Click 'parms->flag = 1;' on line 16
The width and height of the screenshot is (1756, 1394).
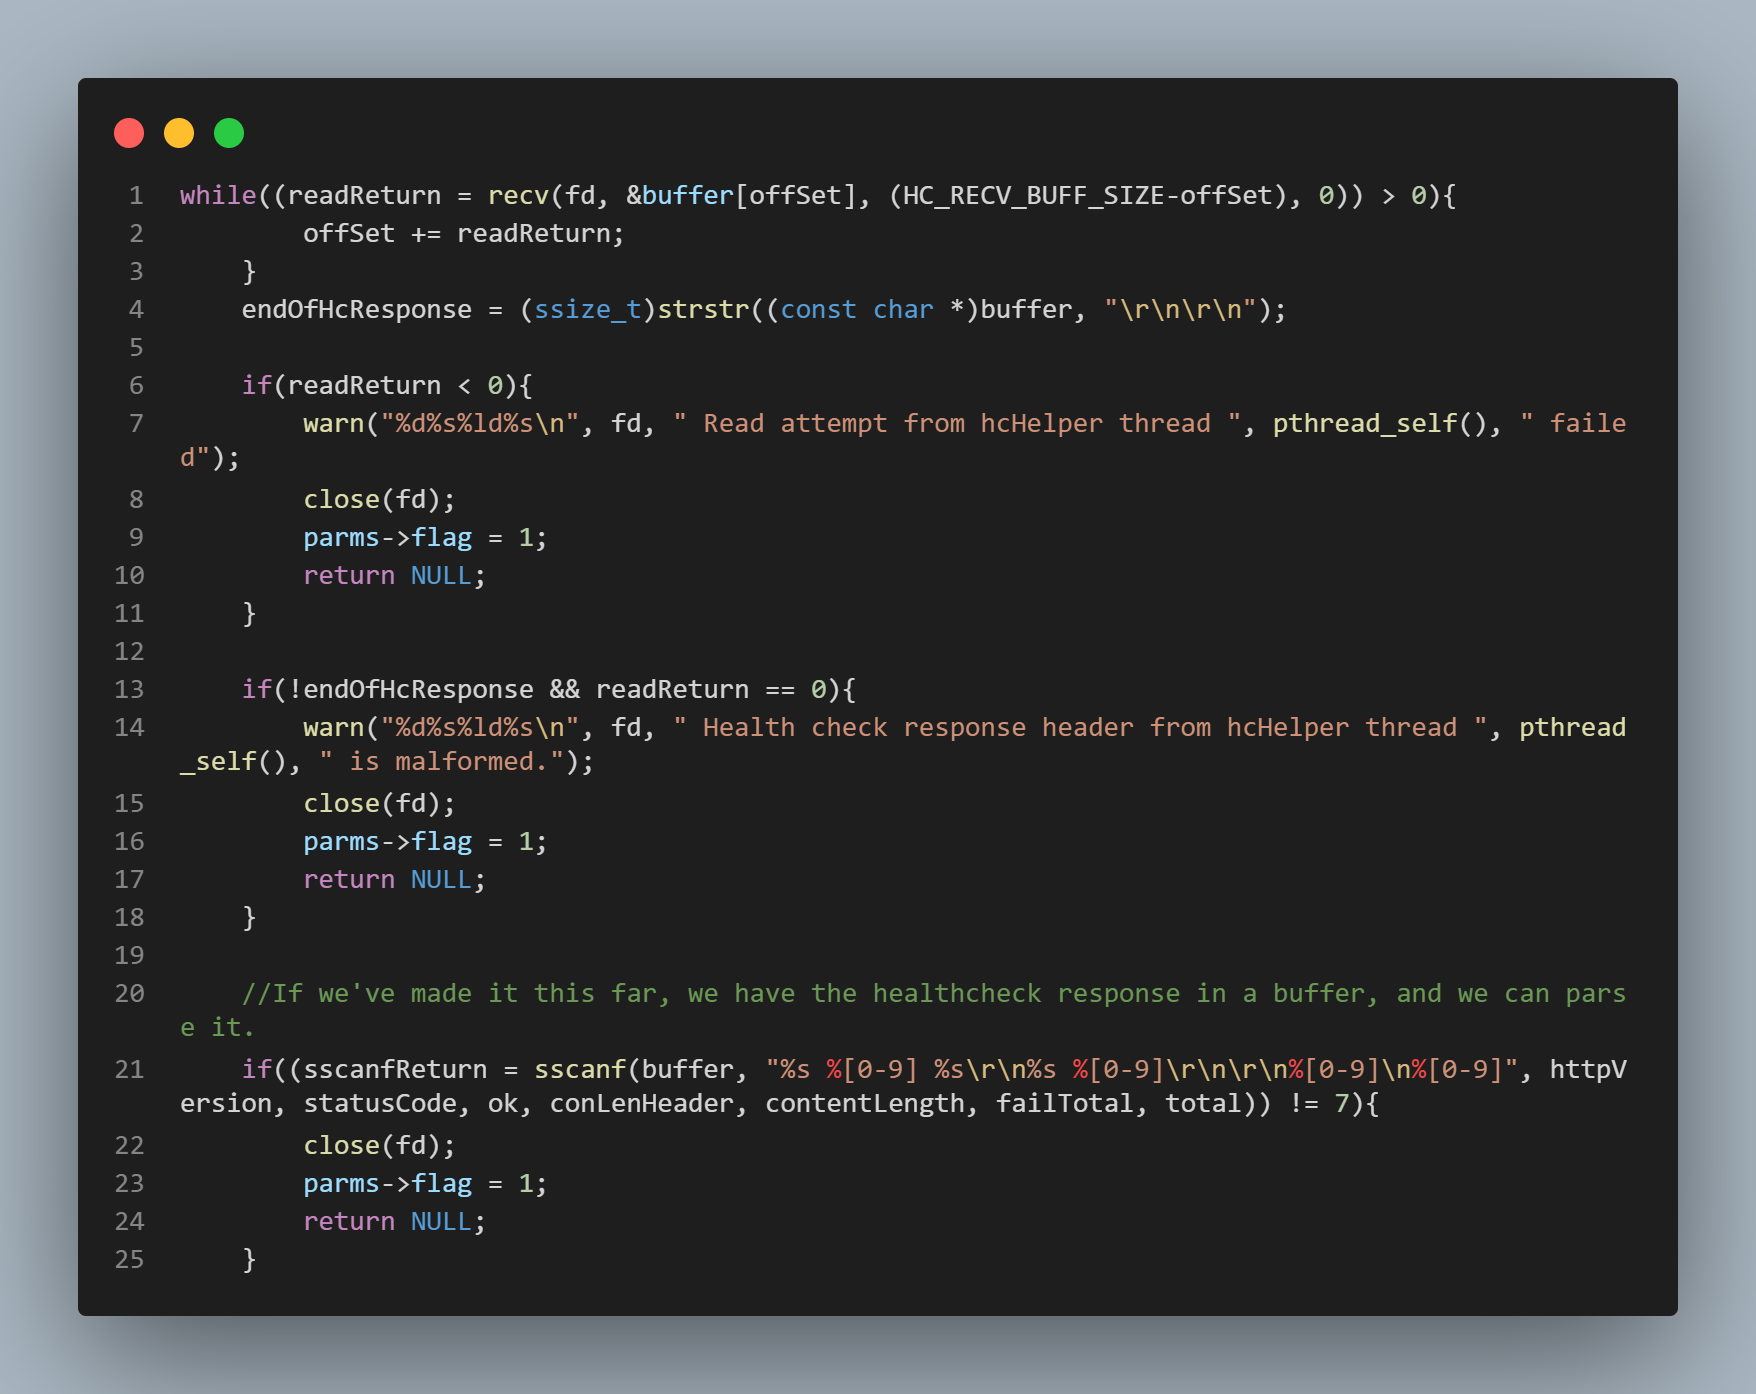point(426,841)
